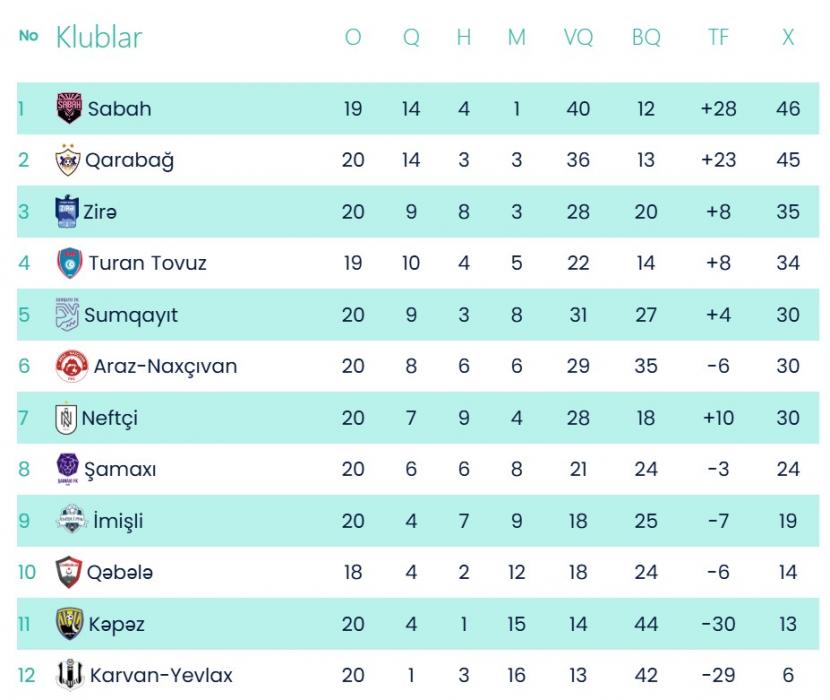Click the Turan Tovuz shield logo
830x700 pixels.
69,263
